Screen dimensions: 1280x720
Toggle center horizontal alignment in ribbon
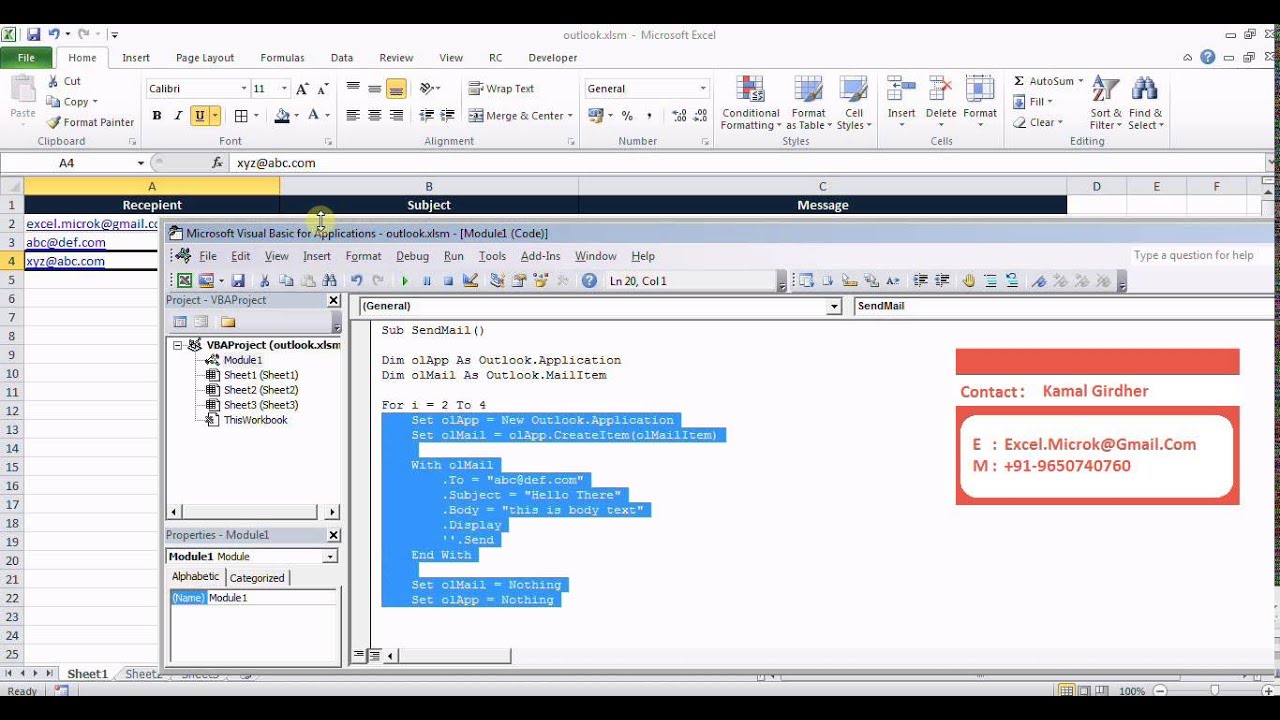click(375, 116)
